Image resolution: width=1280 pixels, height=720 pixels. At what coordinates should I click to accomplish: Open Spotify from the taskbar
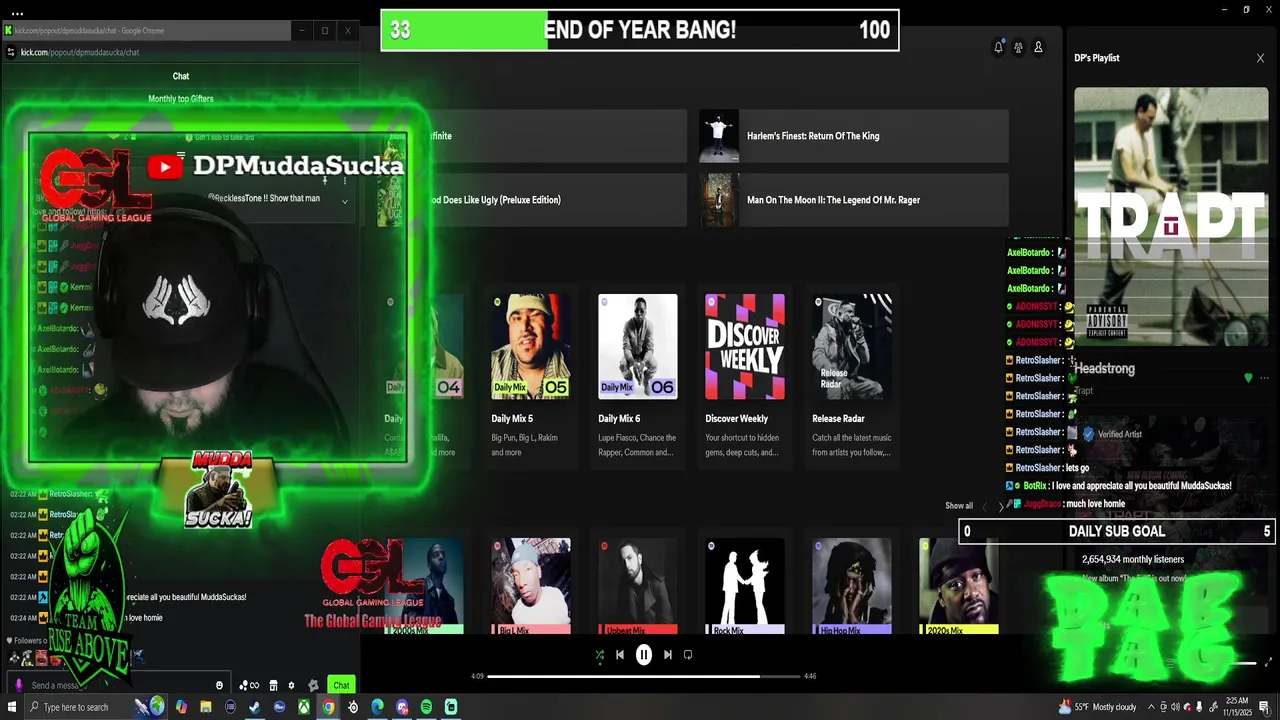point(426,707)
